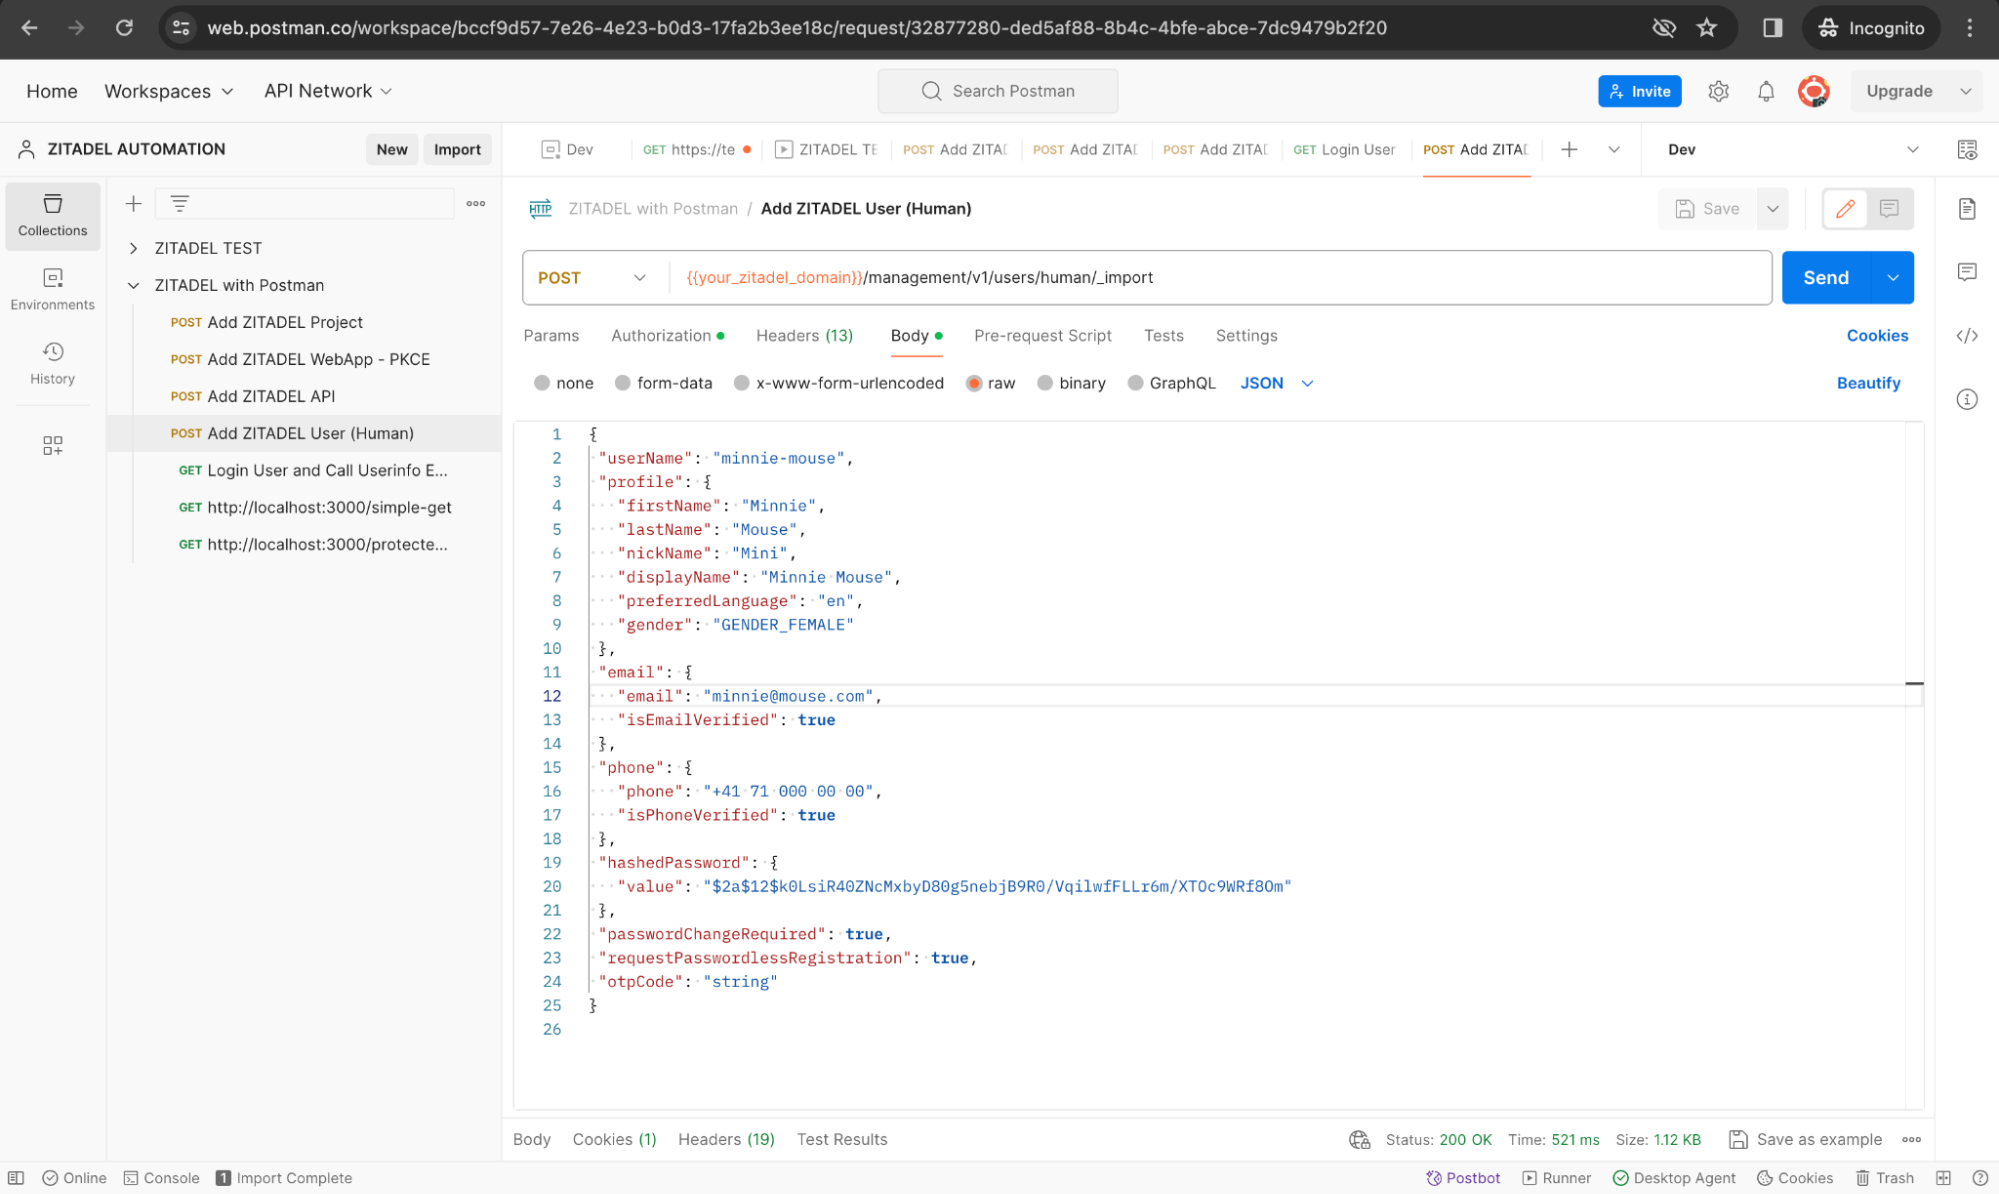Screen dimensions: 1999x1194
Task: Open Postbot in the status bar
Action: point(1463,1178)
